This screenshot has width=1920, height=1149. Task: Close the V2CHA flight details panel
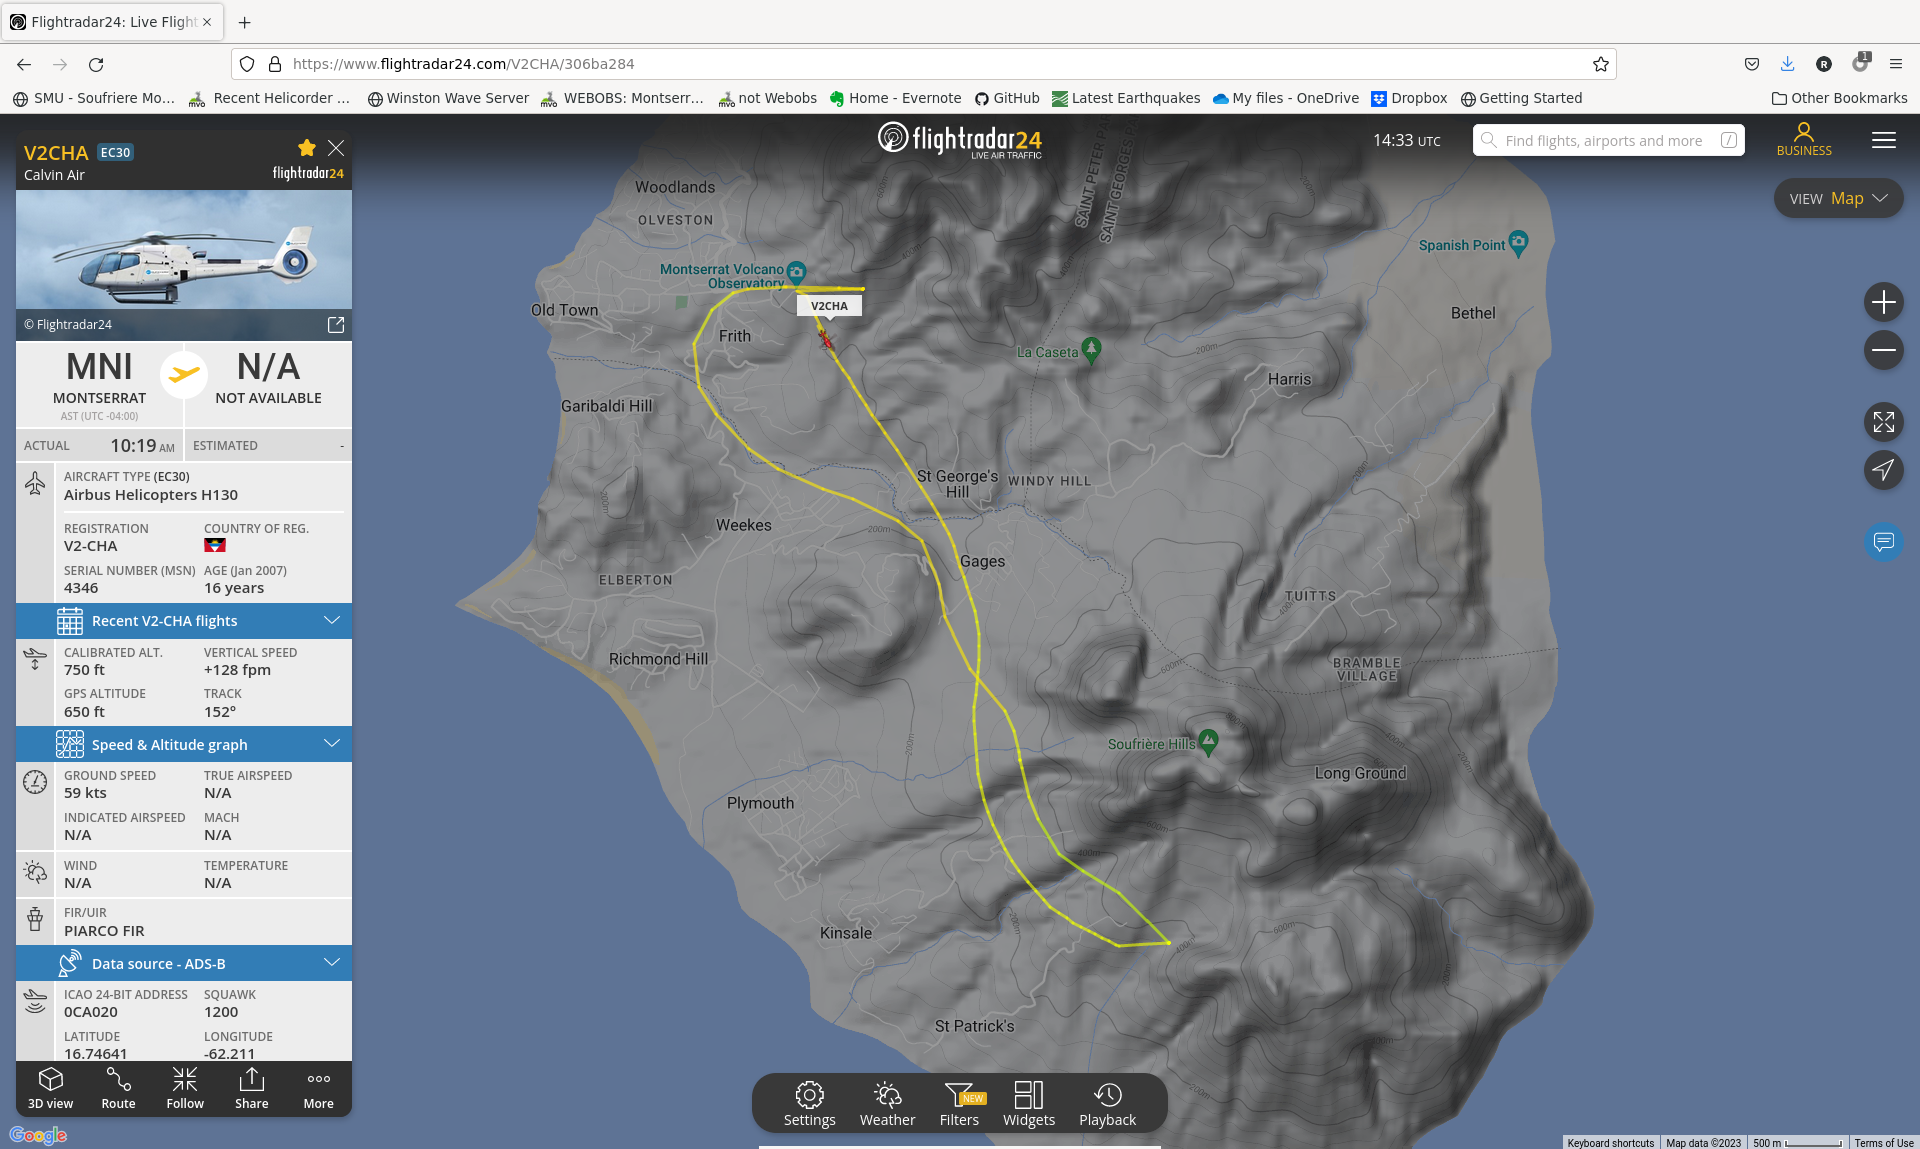pos(336,148)
